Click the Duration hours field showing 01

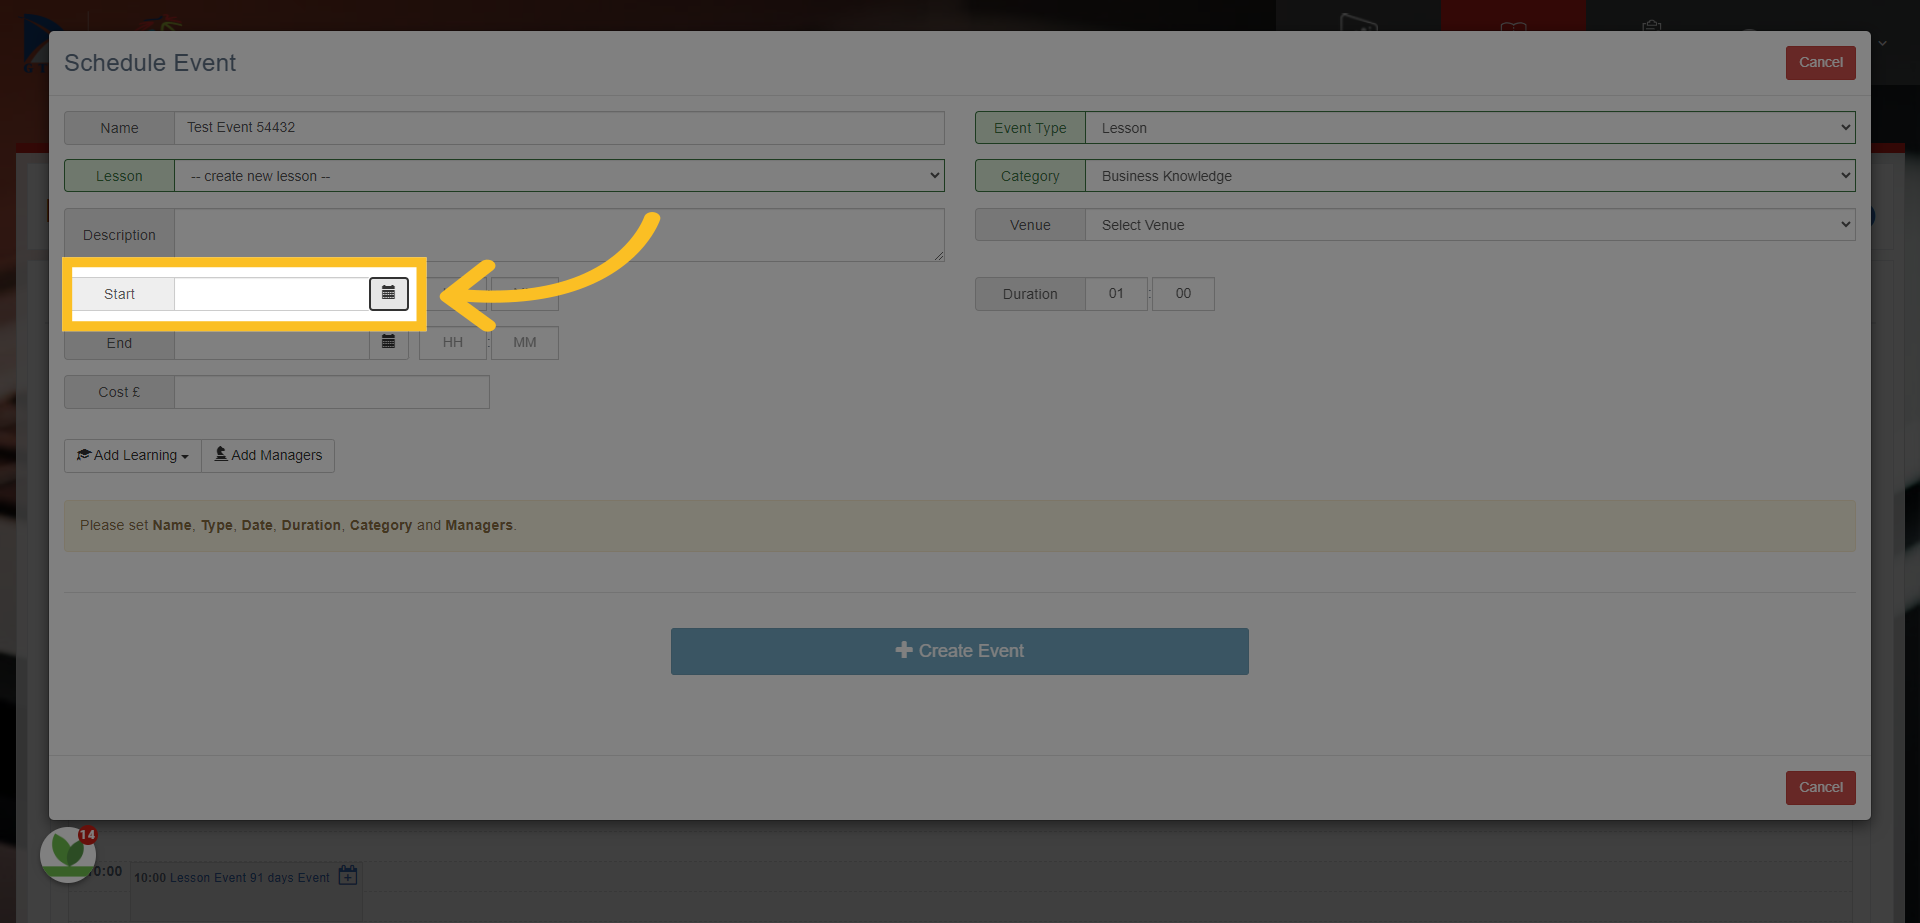(1116, 294)
